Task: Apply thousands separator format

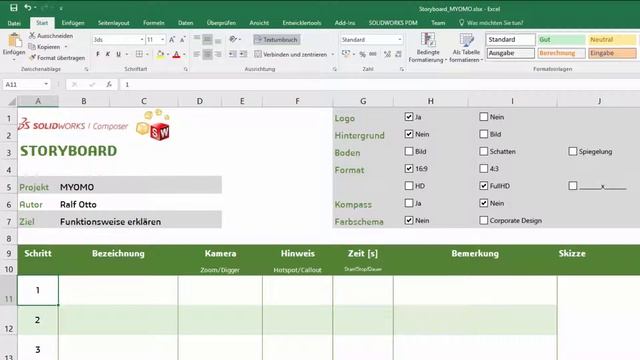Action: click(373, 54)
